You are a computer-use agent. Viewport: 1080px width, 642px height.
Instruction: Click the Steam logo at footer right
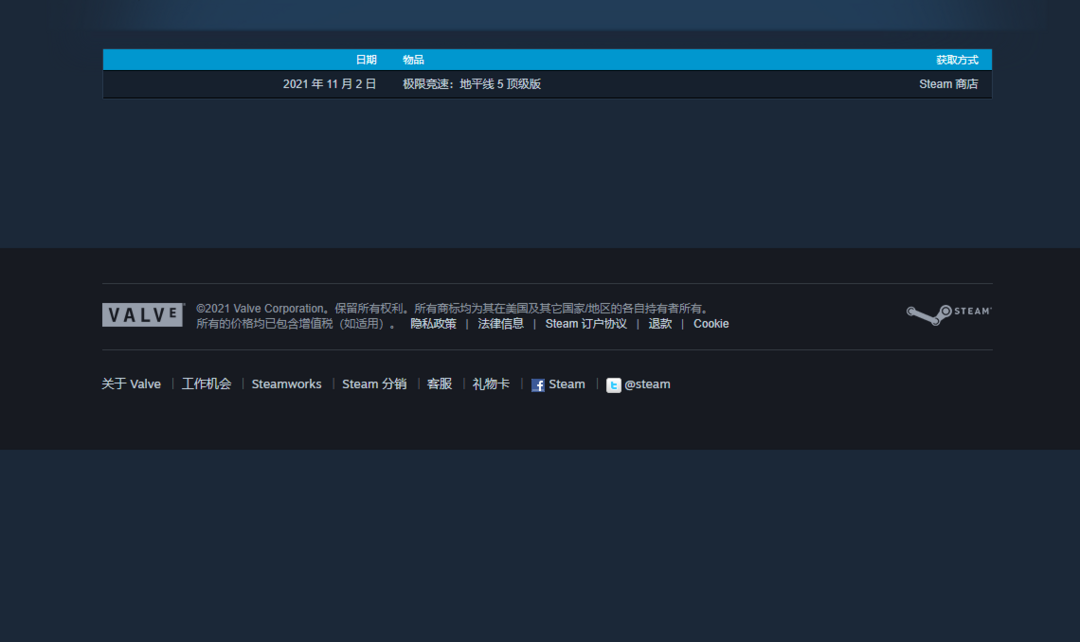(948, 314)
